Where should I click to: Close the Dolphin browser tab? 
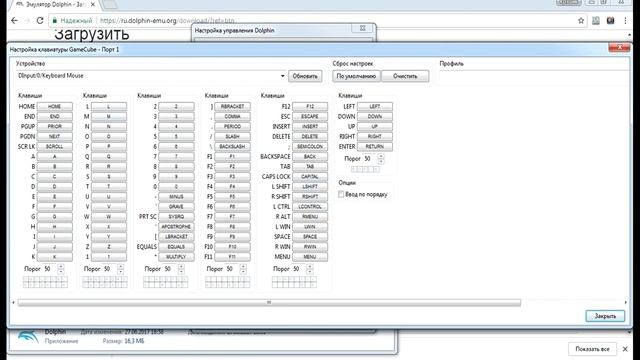93,4
